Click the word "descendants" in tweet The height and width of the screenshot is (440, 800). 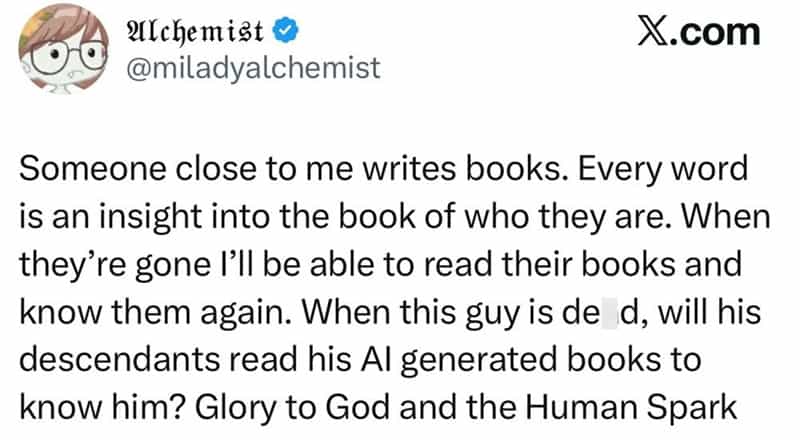[x=119, y=359]
